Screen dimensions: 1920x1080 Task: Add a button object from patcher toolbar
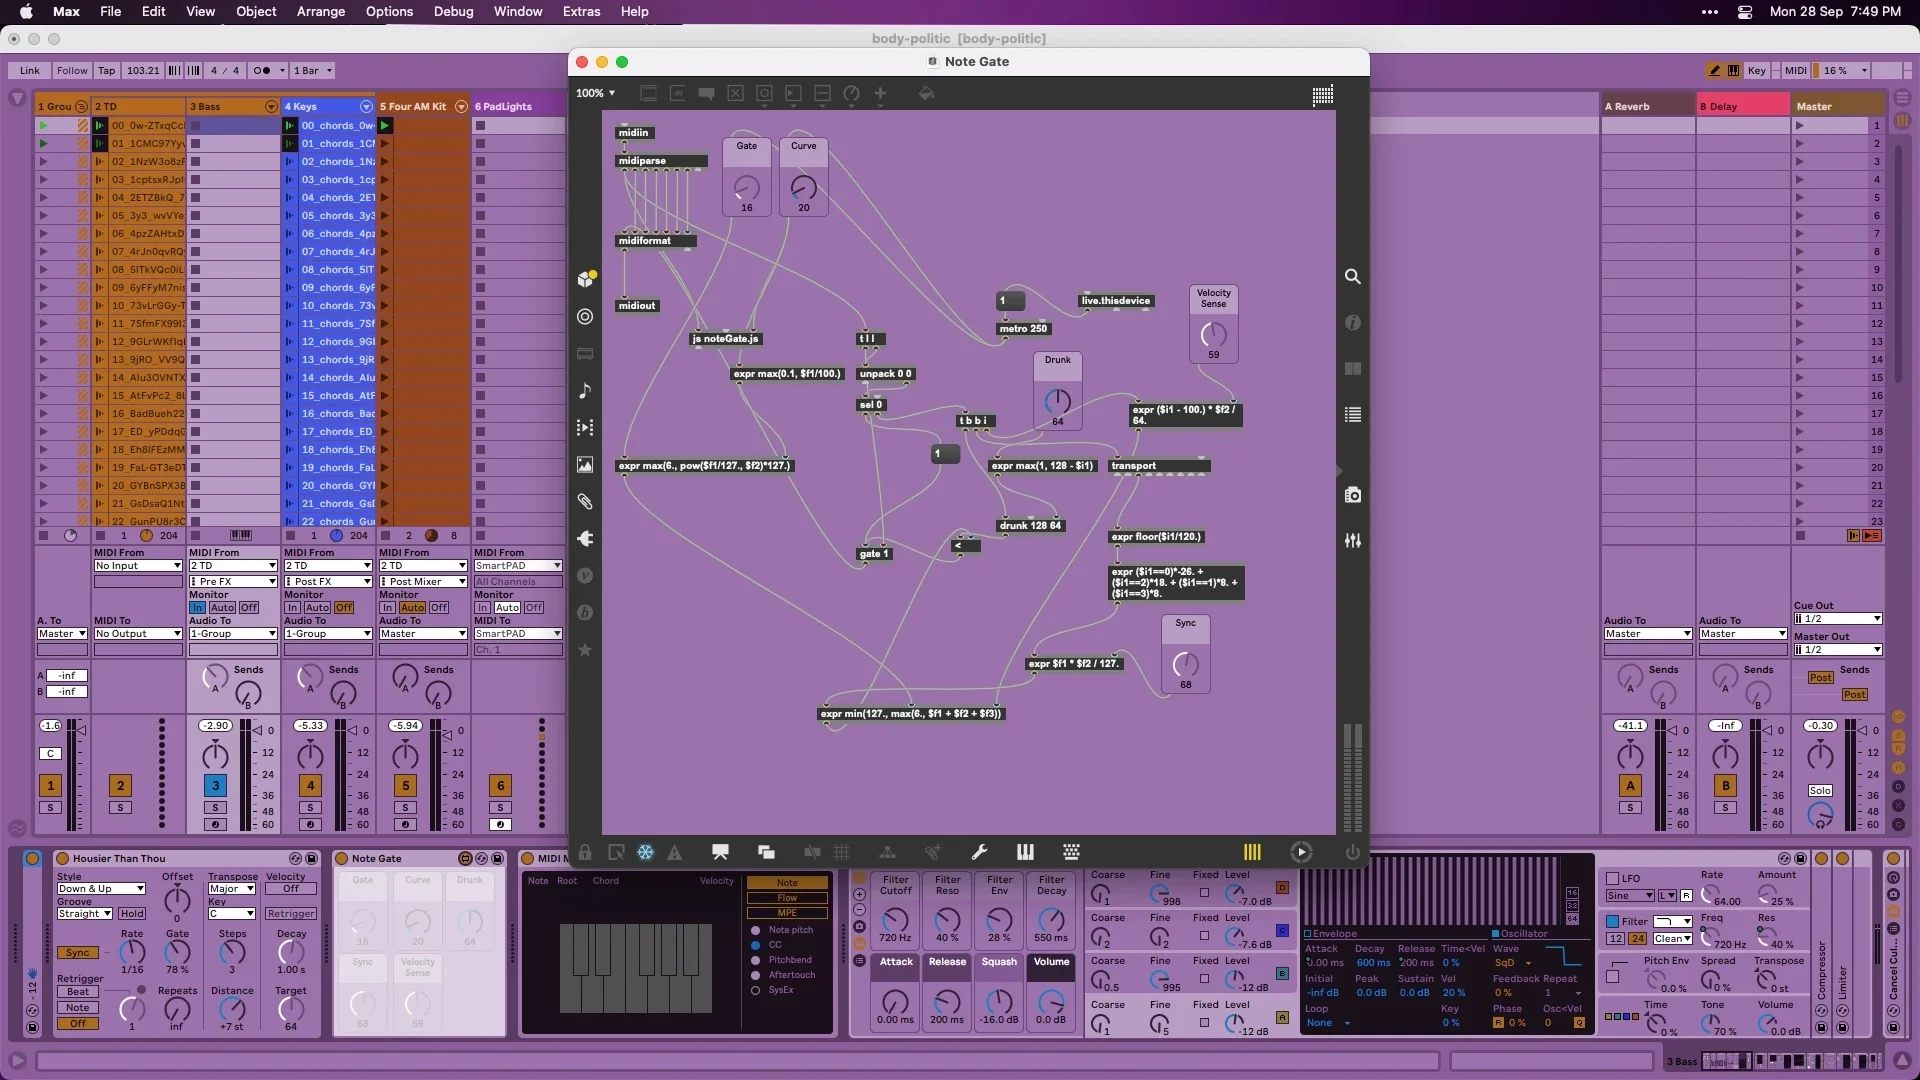[764, 93]
